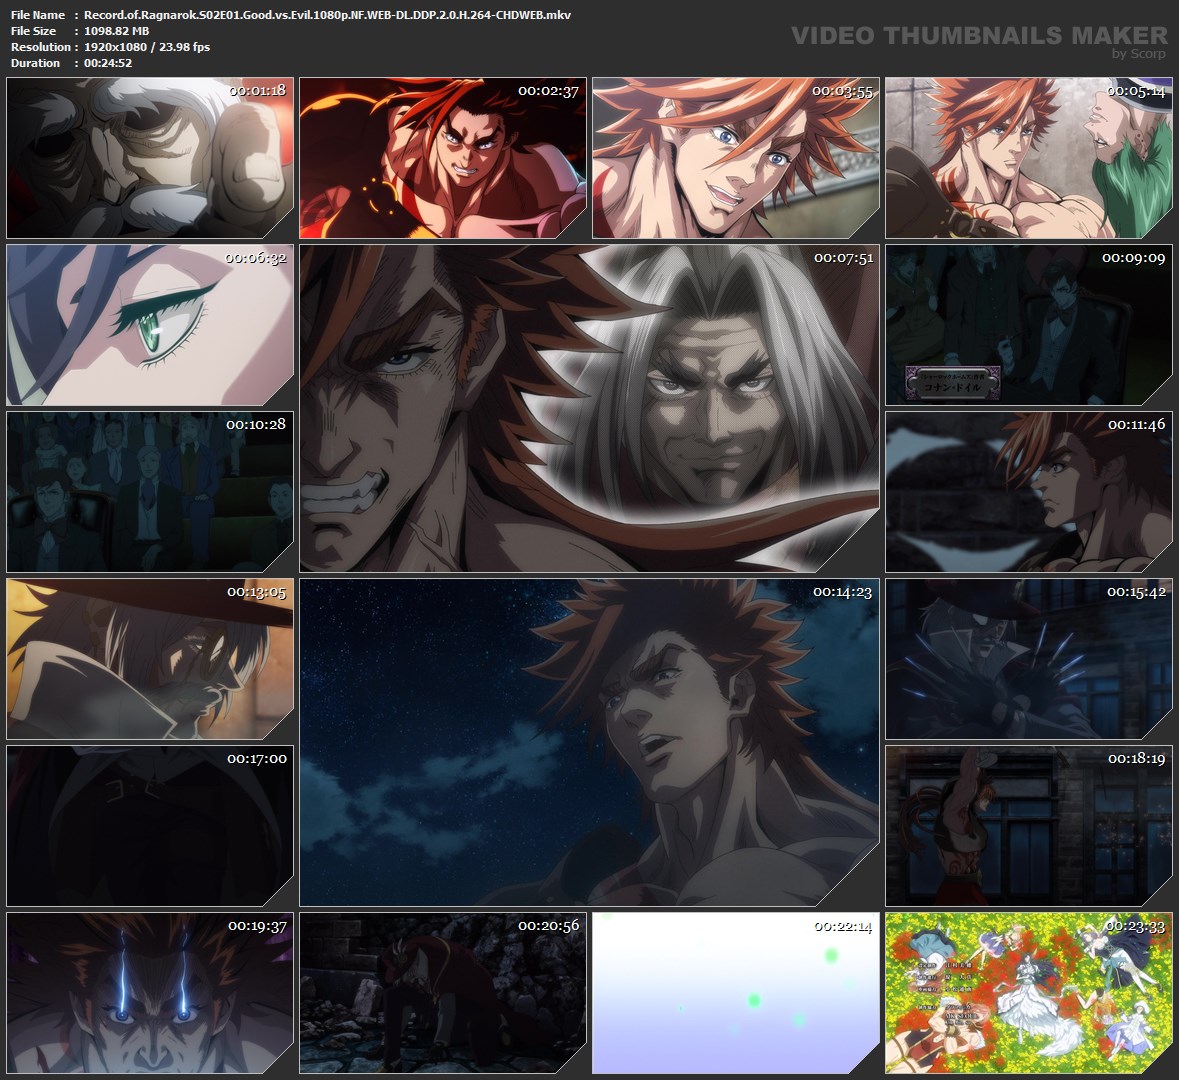Open the large night sky frame 00:14:23
The width and height of the screenshot is (1179, 1080).
pos(590,742)
